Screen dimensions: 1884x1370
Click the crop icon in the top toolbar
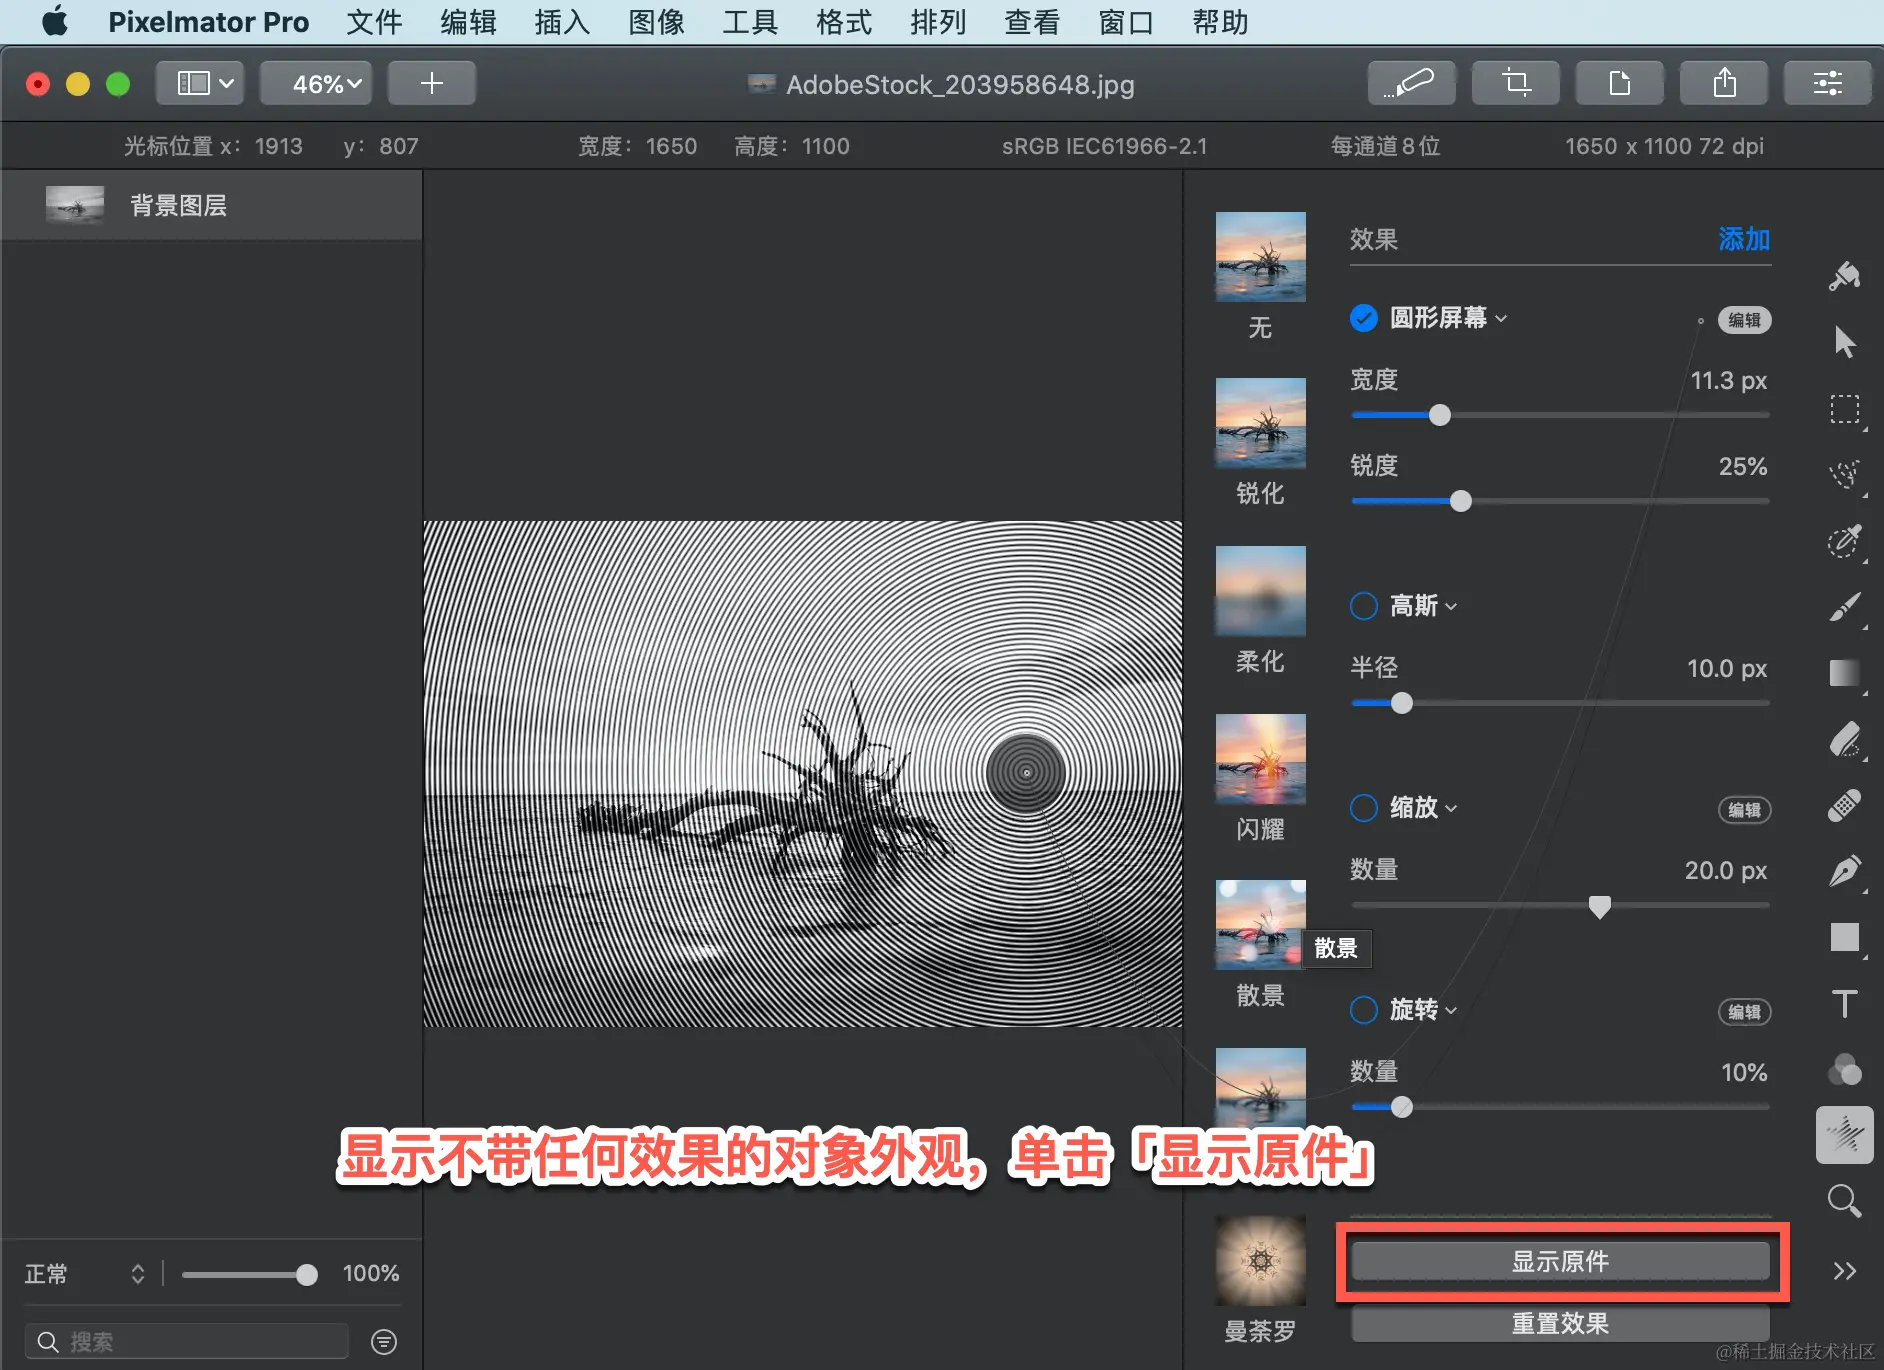1516,83
